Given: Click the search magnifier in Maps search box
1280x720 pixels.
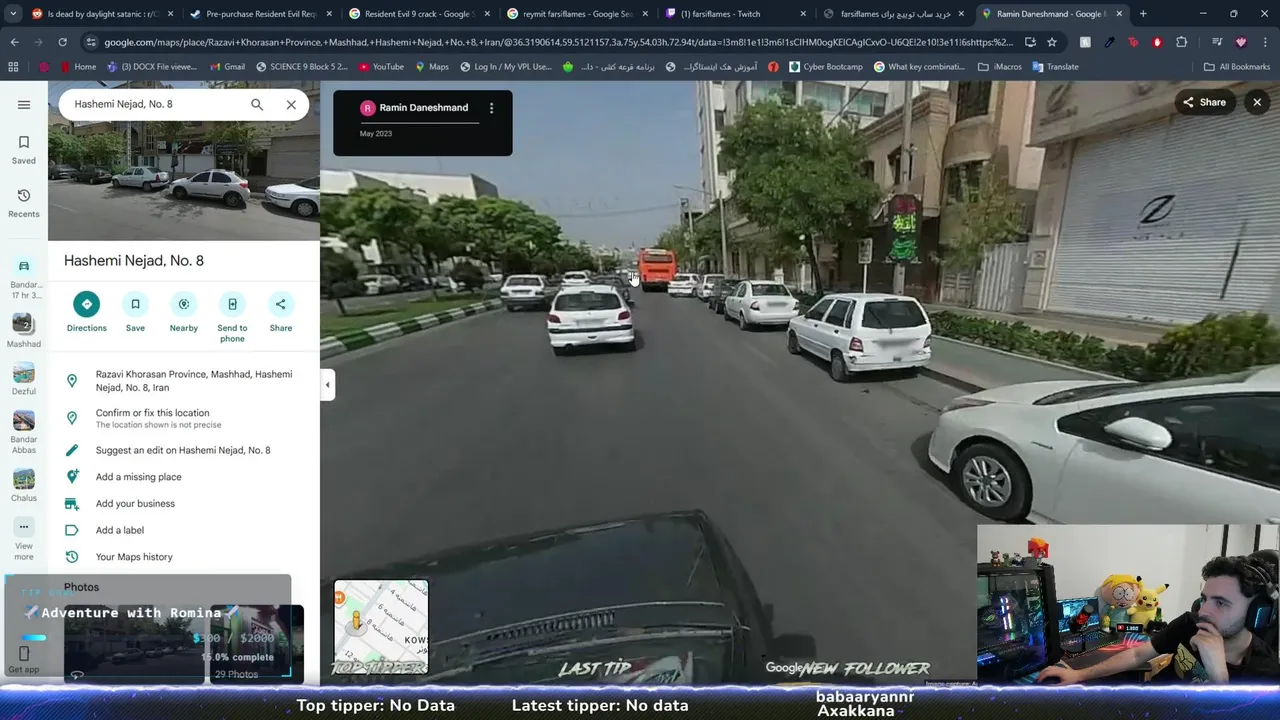Looking at the screenshot, I should click(x=257, y=104).
